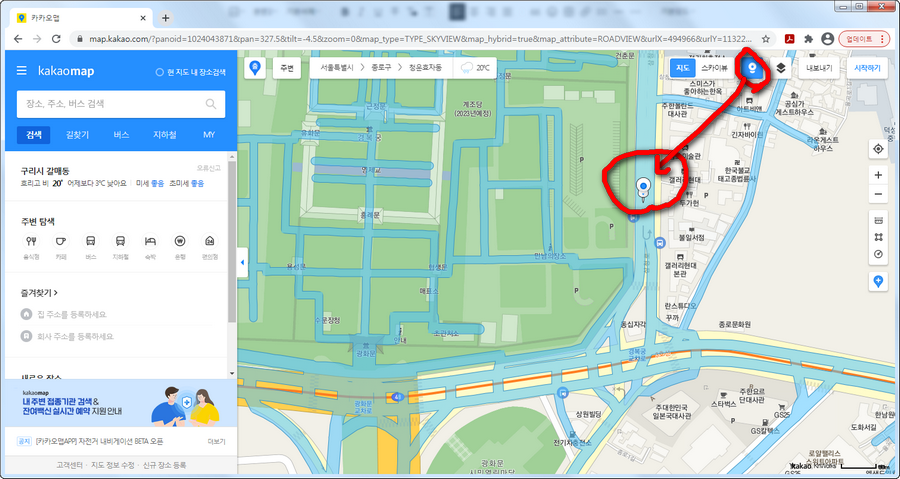Select the subway (지하철) nearby icon
Image resolution: width=900 pixels, height=479 pixels.
(x=121, y=241)
